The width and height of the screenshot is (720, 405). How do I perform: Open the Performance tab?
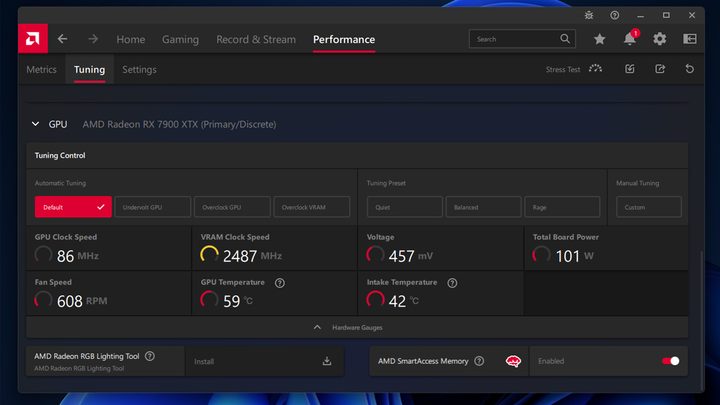pos(344,39)
